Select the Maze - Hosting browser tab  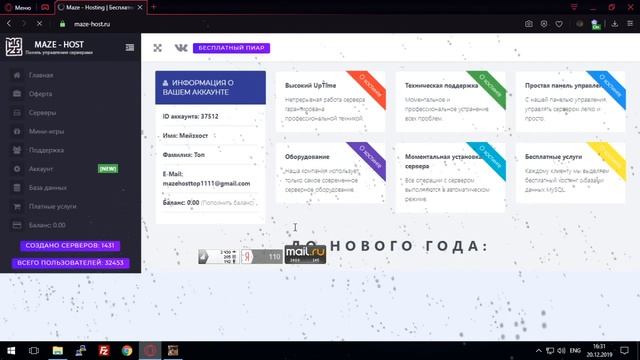[100, 7]
